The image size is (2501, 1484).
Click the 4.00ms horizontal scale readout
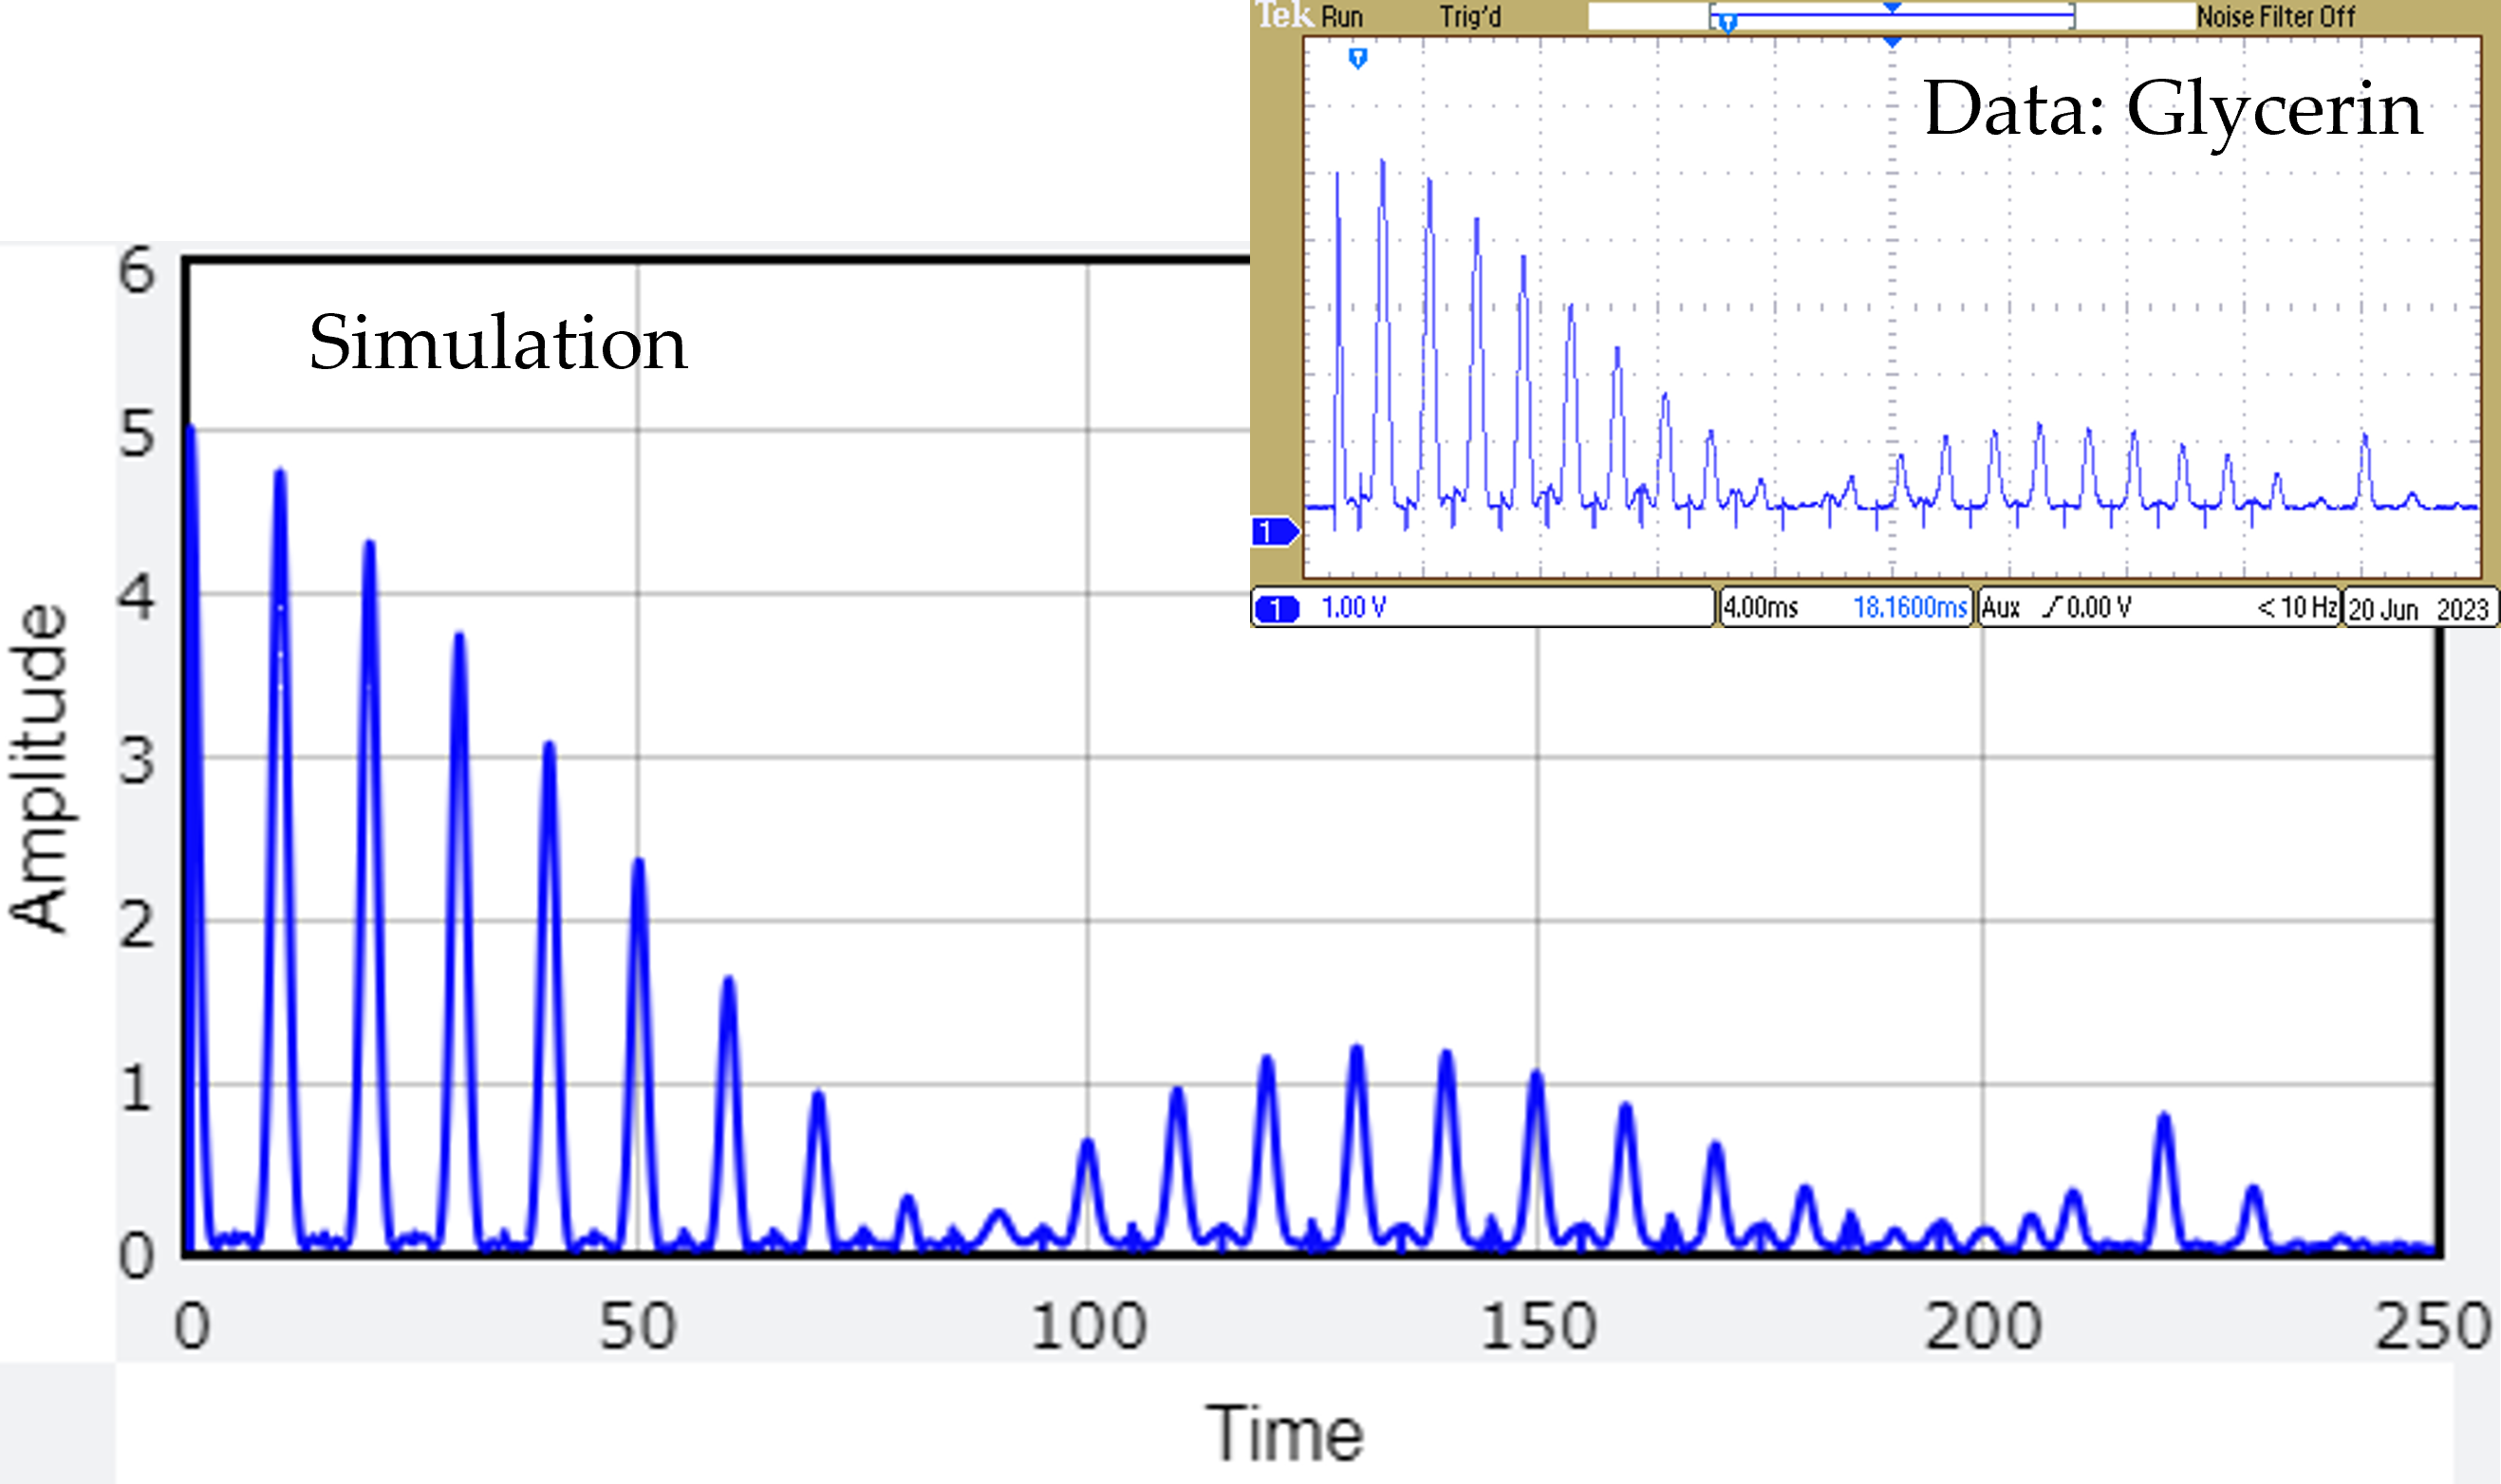click(x=1761, y=608)
